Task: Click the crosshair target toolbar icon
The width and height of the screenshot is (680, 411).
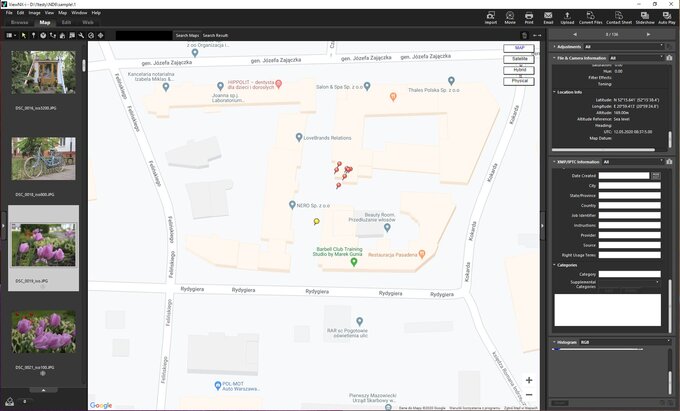Action: [101, 36]
